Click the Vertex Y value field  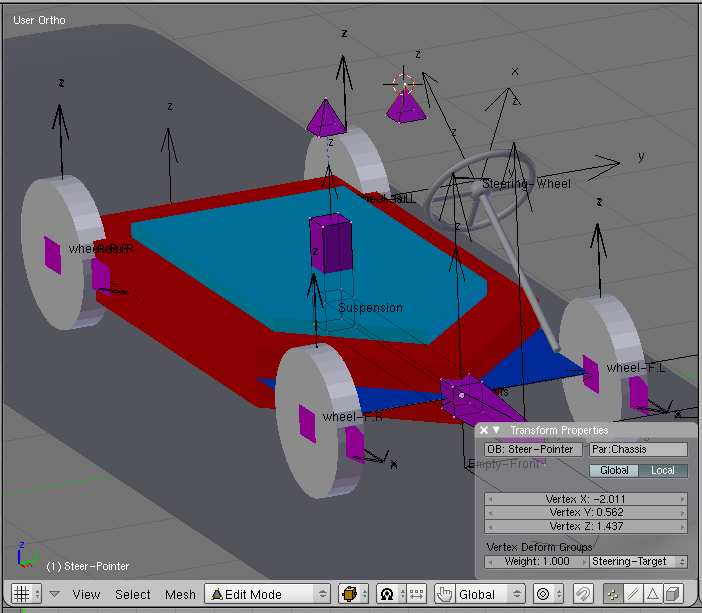586,512
